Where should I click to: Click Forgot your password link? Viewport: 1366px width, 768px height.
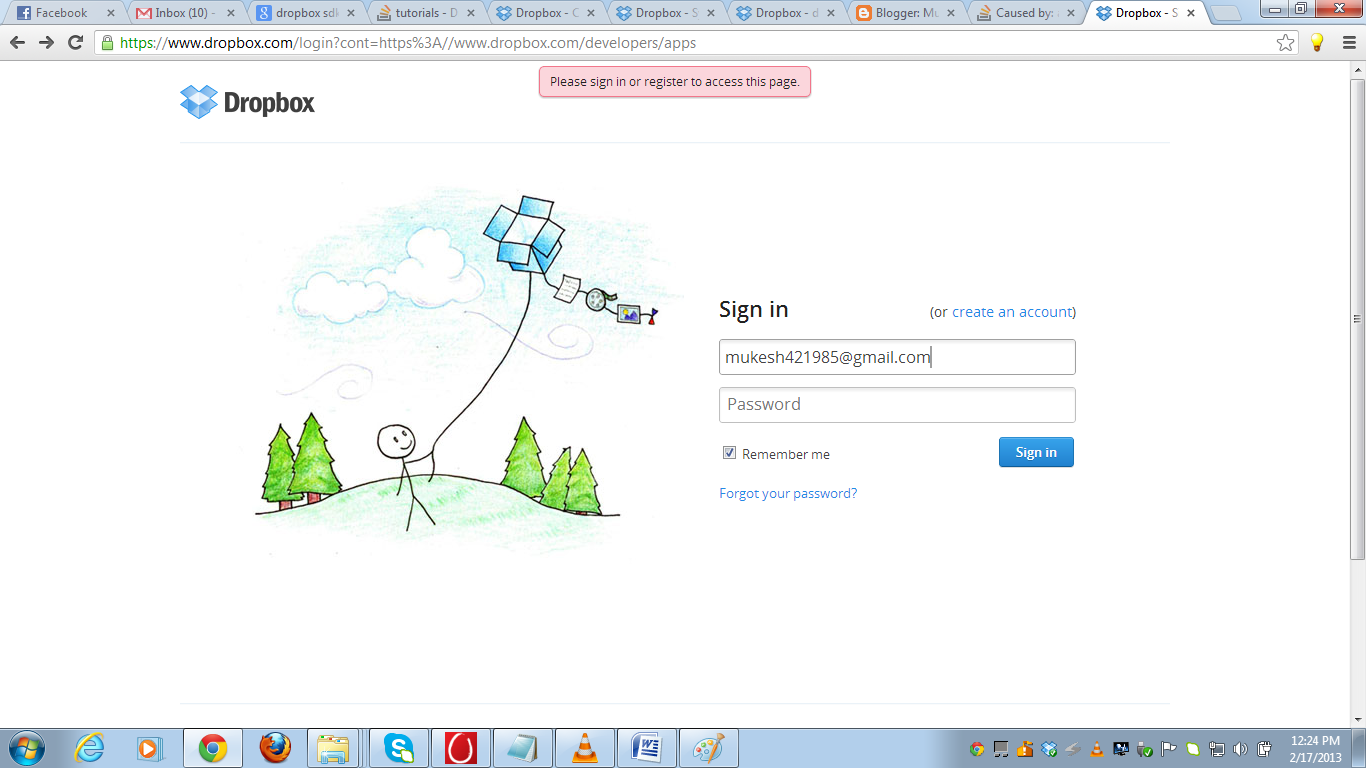(x=788, y=493)
